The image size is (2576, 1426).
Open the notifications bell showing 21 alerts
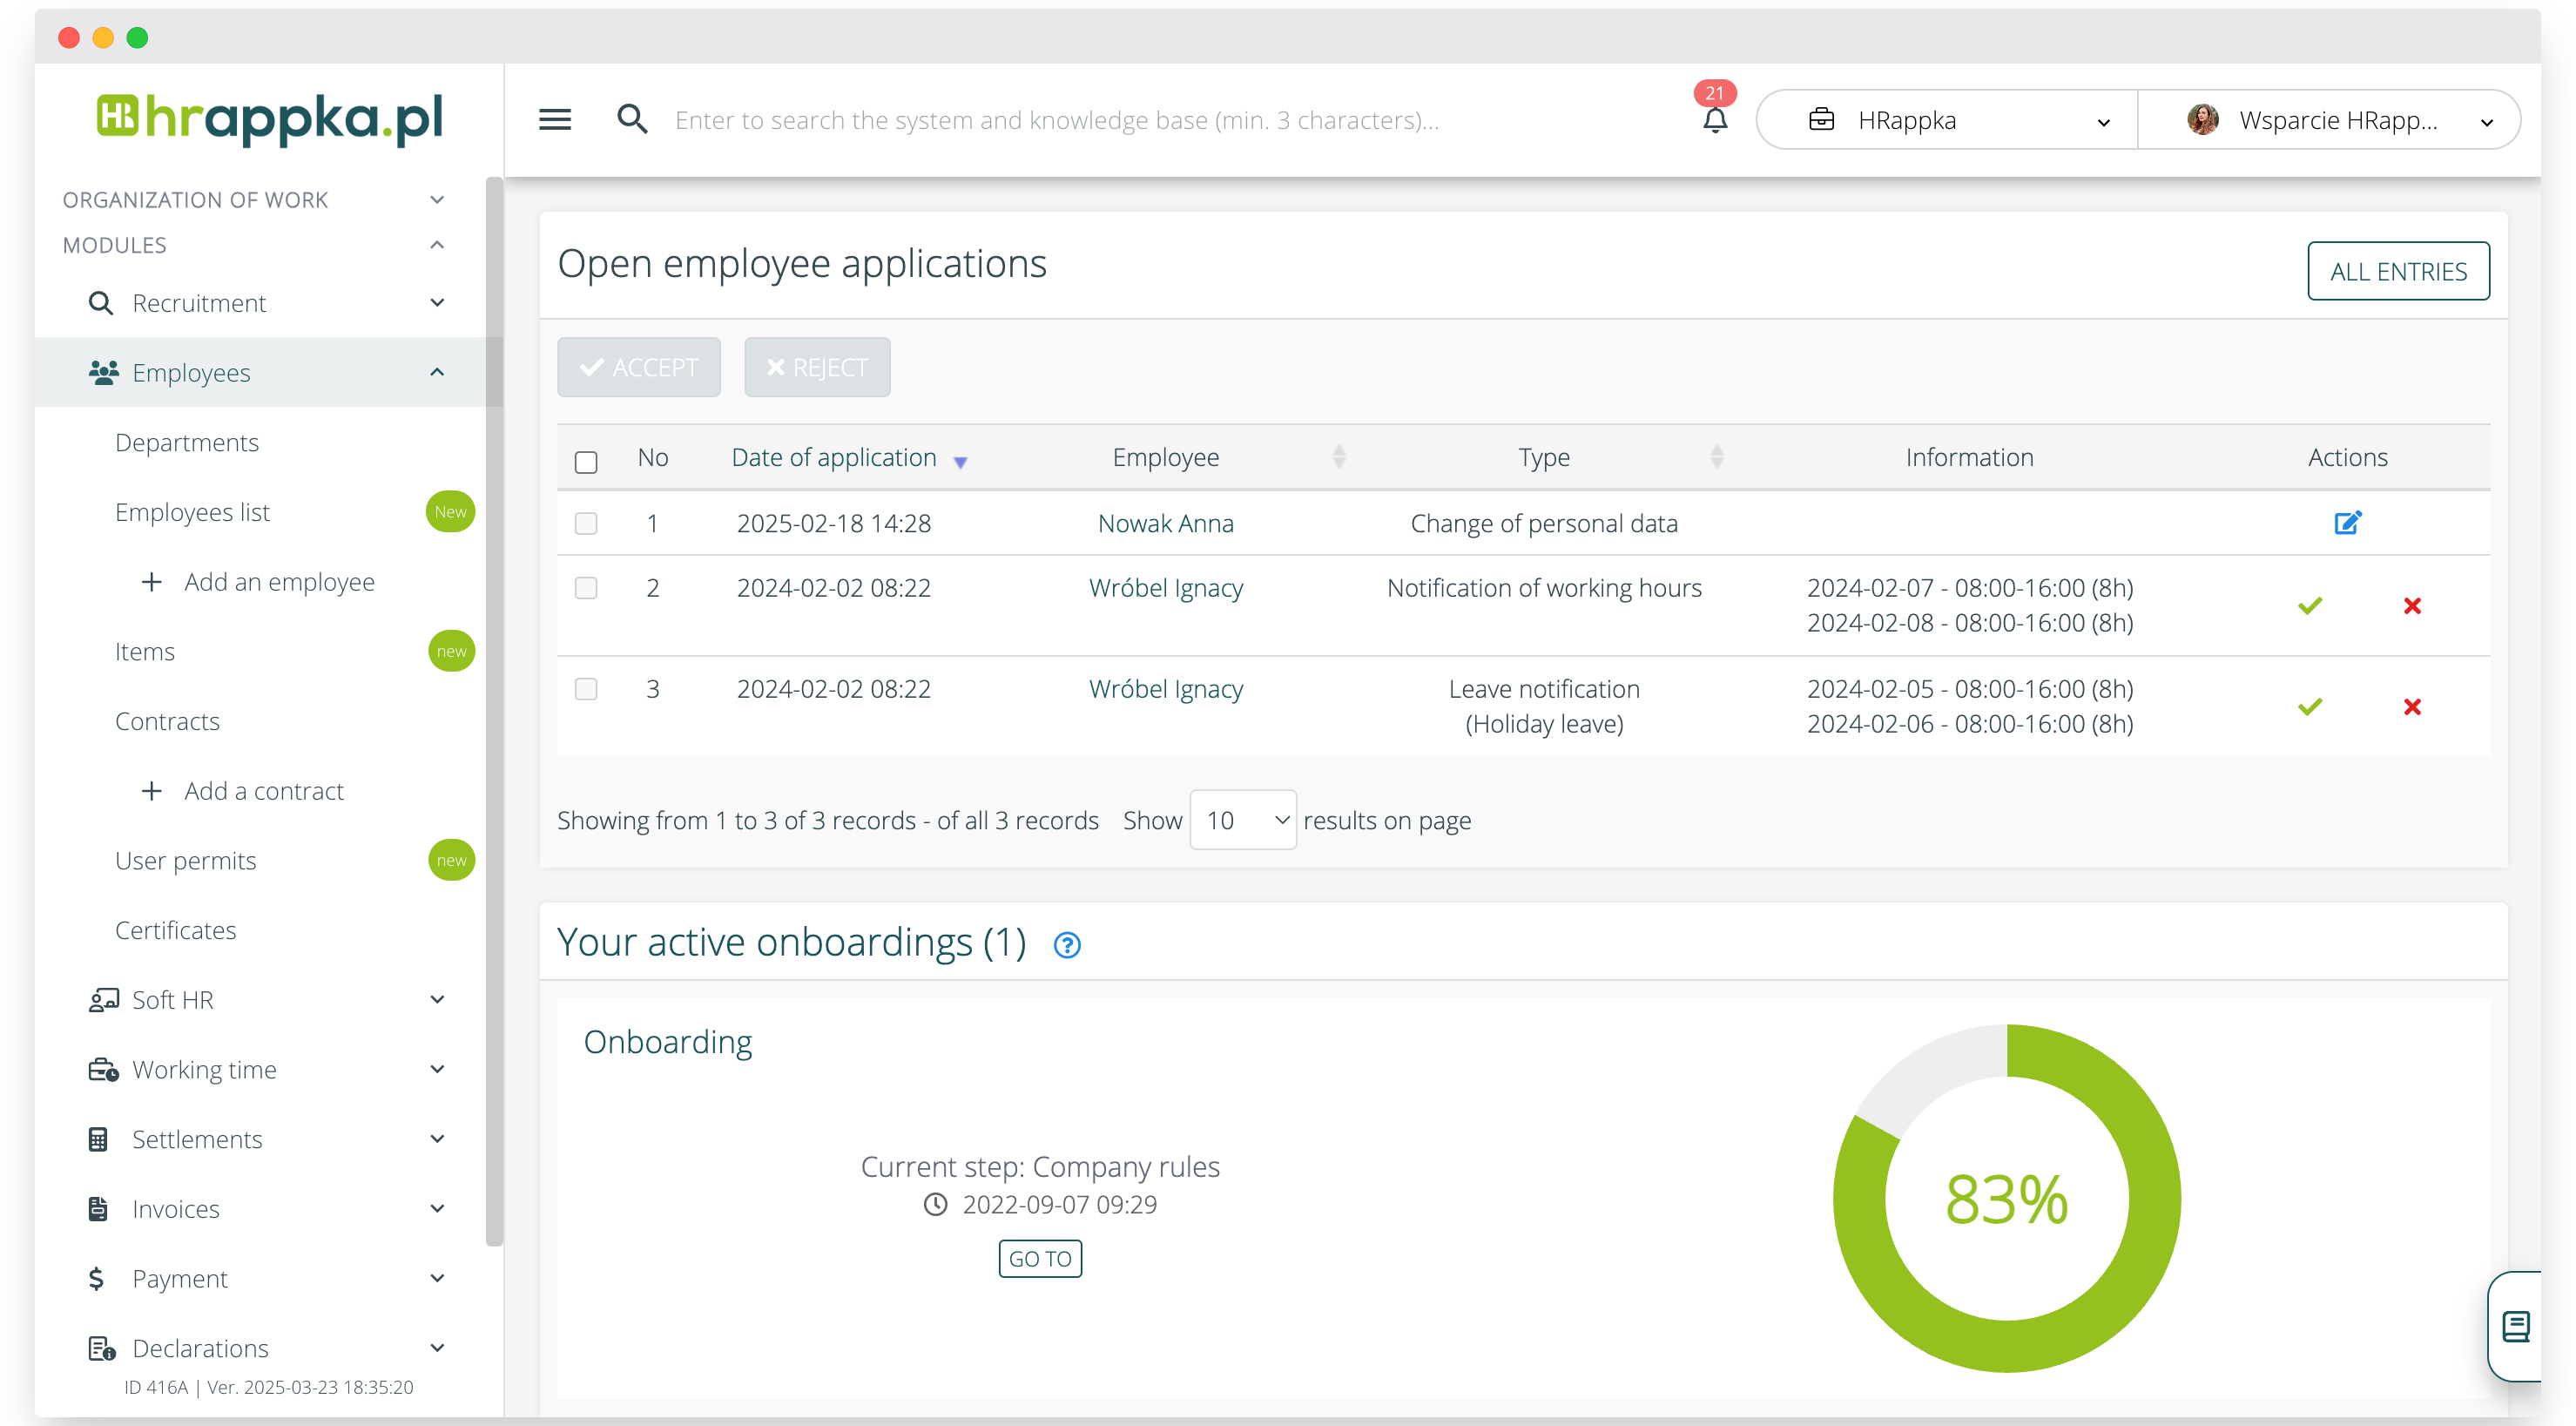pyautogui.click(x=1714, y=120)
